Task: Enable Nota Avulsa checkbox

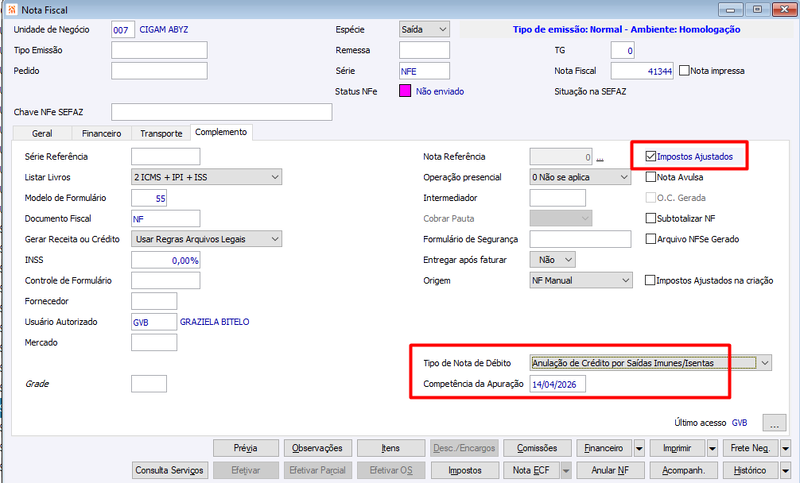Action: click(x=651, y=177)
